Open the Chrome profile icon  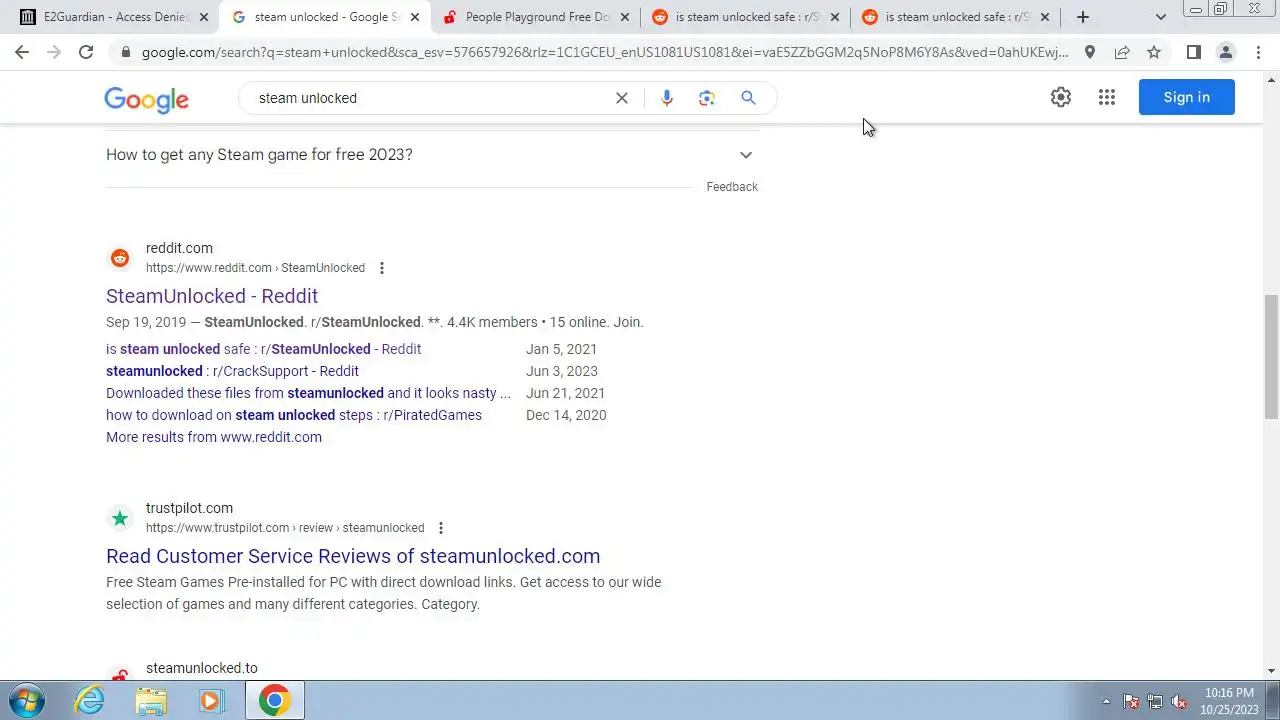pos(1226,52)
